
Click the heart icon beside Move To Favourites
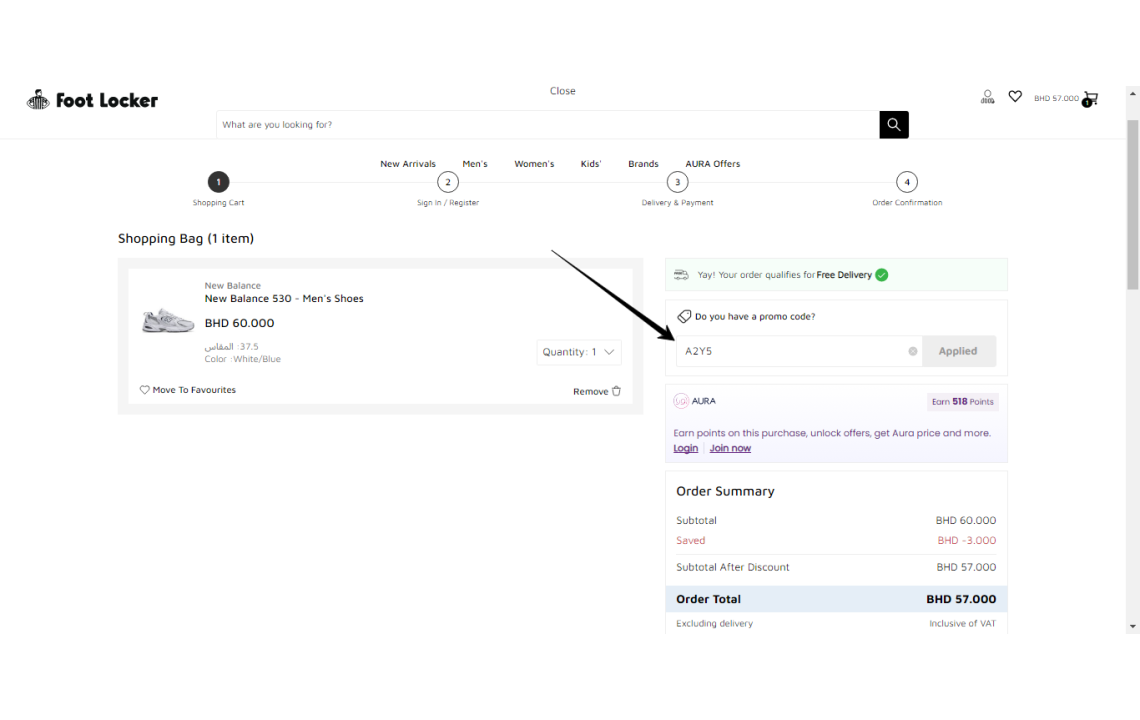pos(145,390)
